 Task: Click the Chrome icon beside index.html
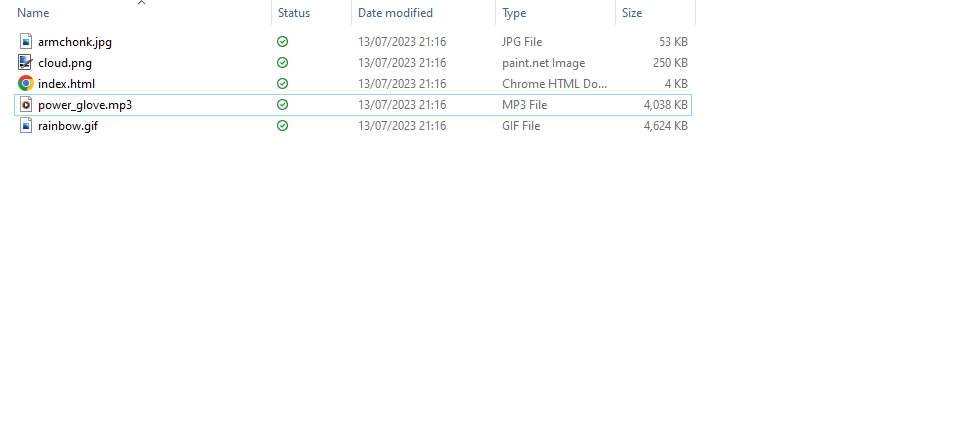click(x=26, y=84)
